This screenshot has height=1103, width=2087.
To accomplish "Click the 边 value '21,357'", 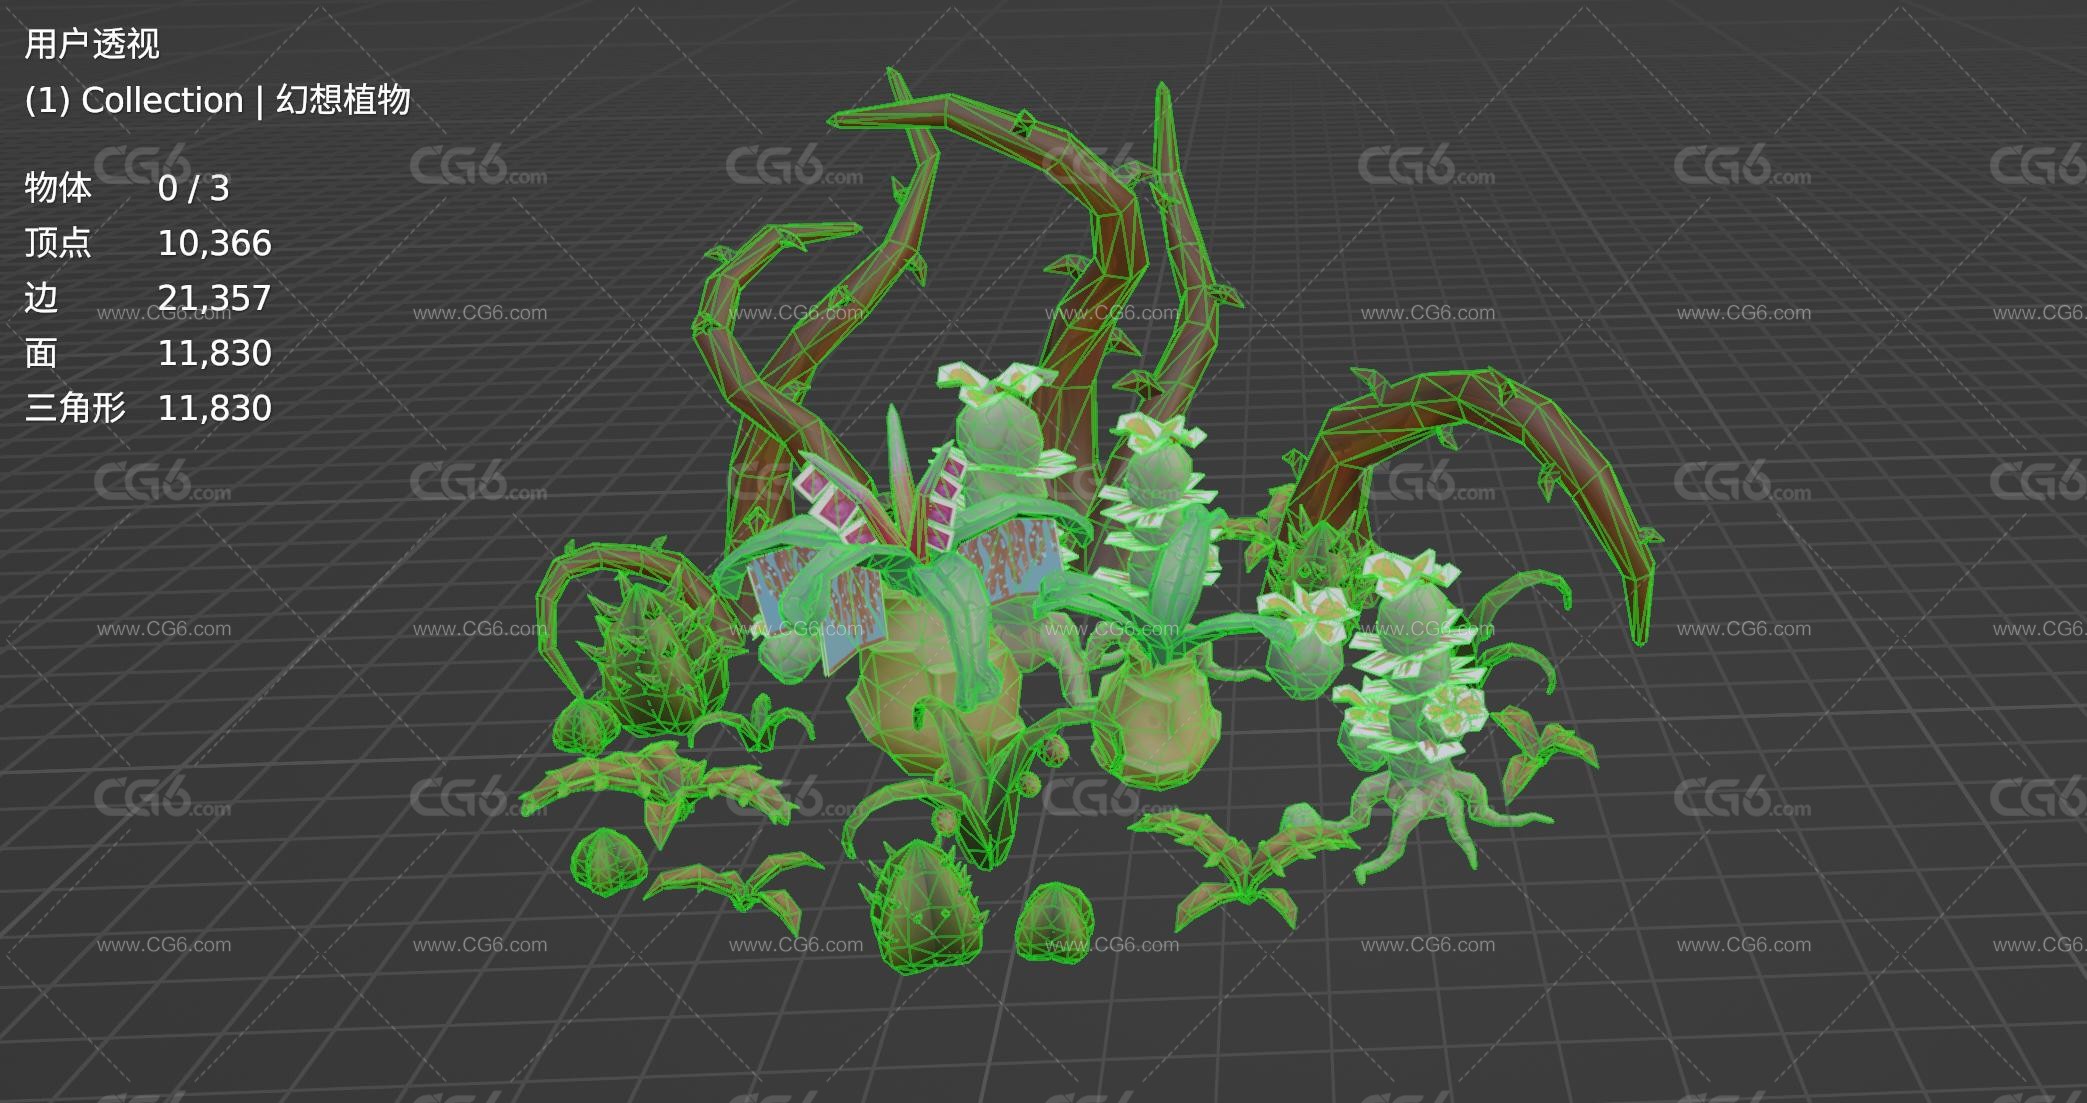I will [214, 298].
